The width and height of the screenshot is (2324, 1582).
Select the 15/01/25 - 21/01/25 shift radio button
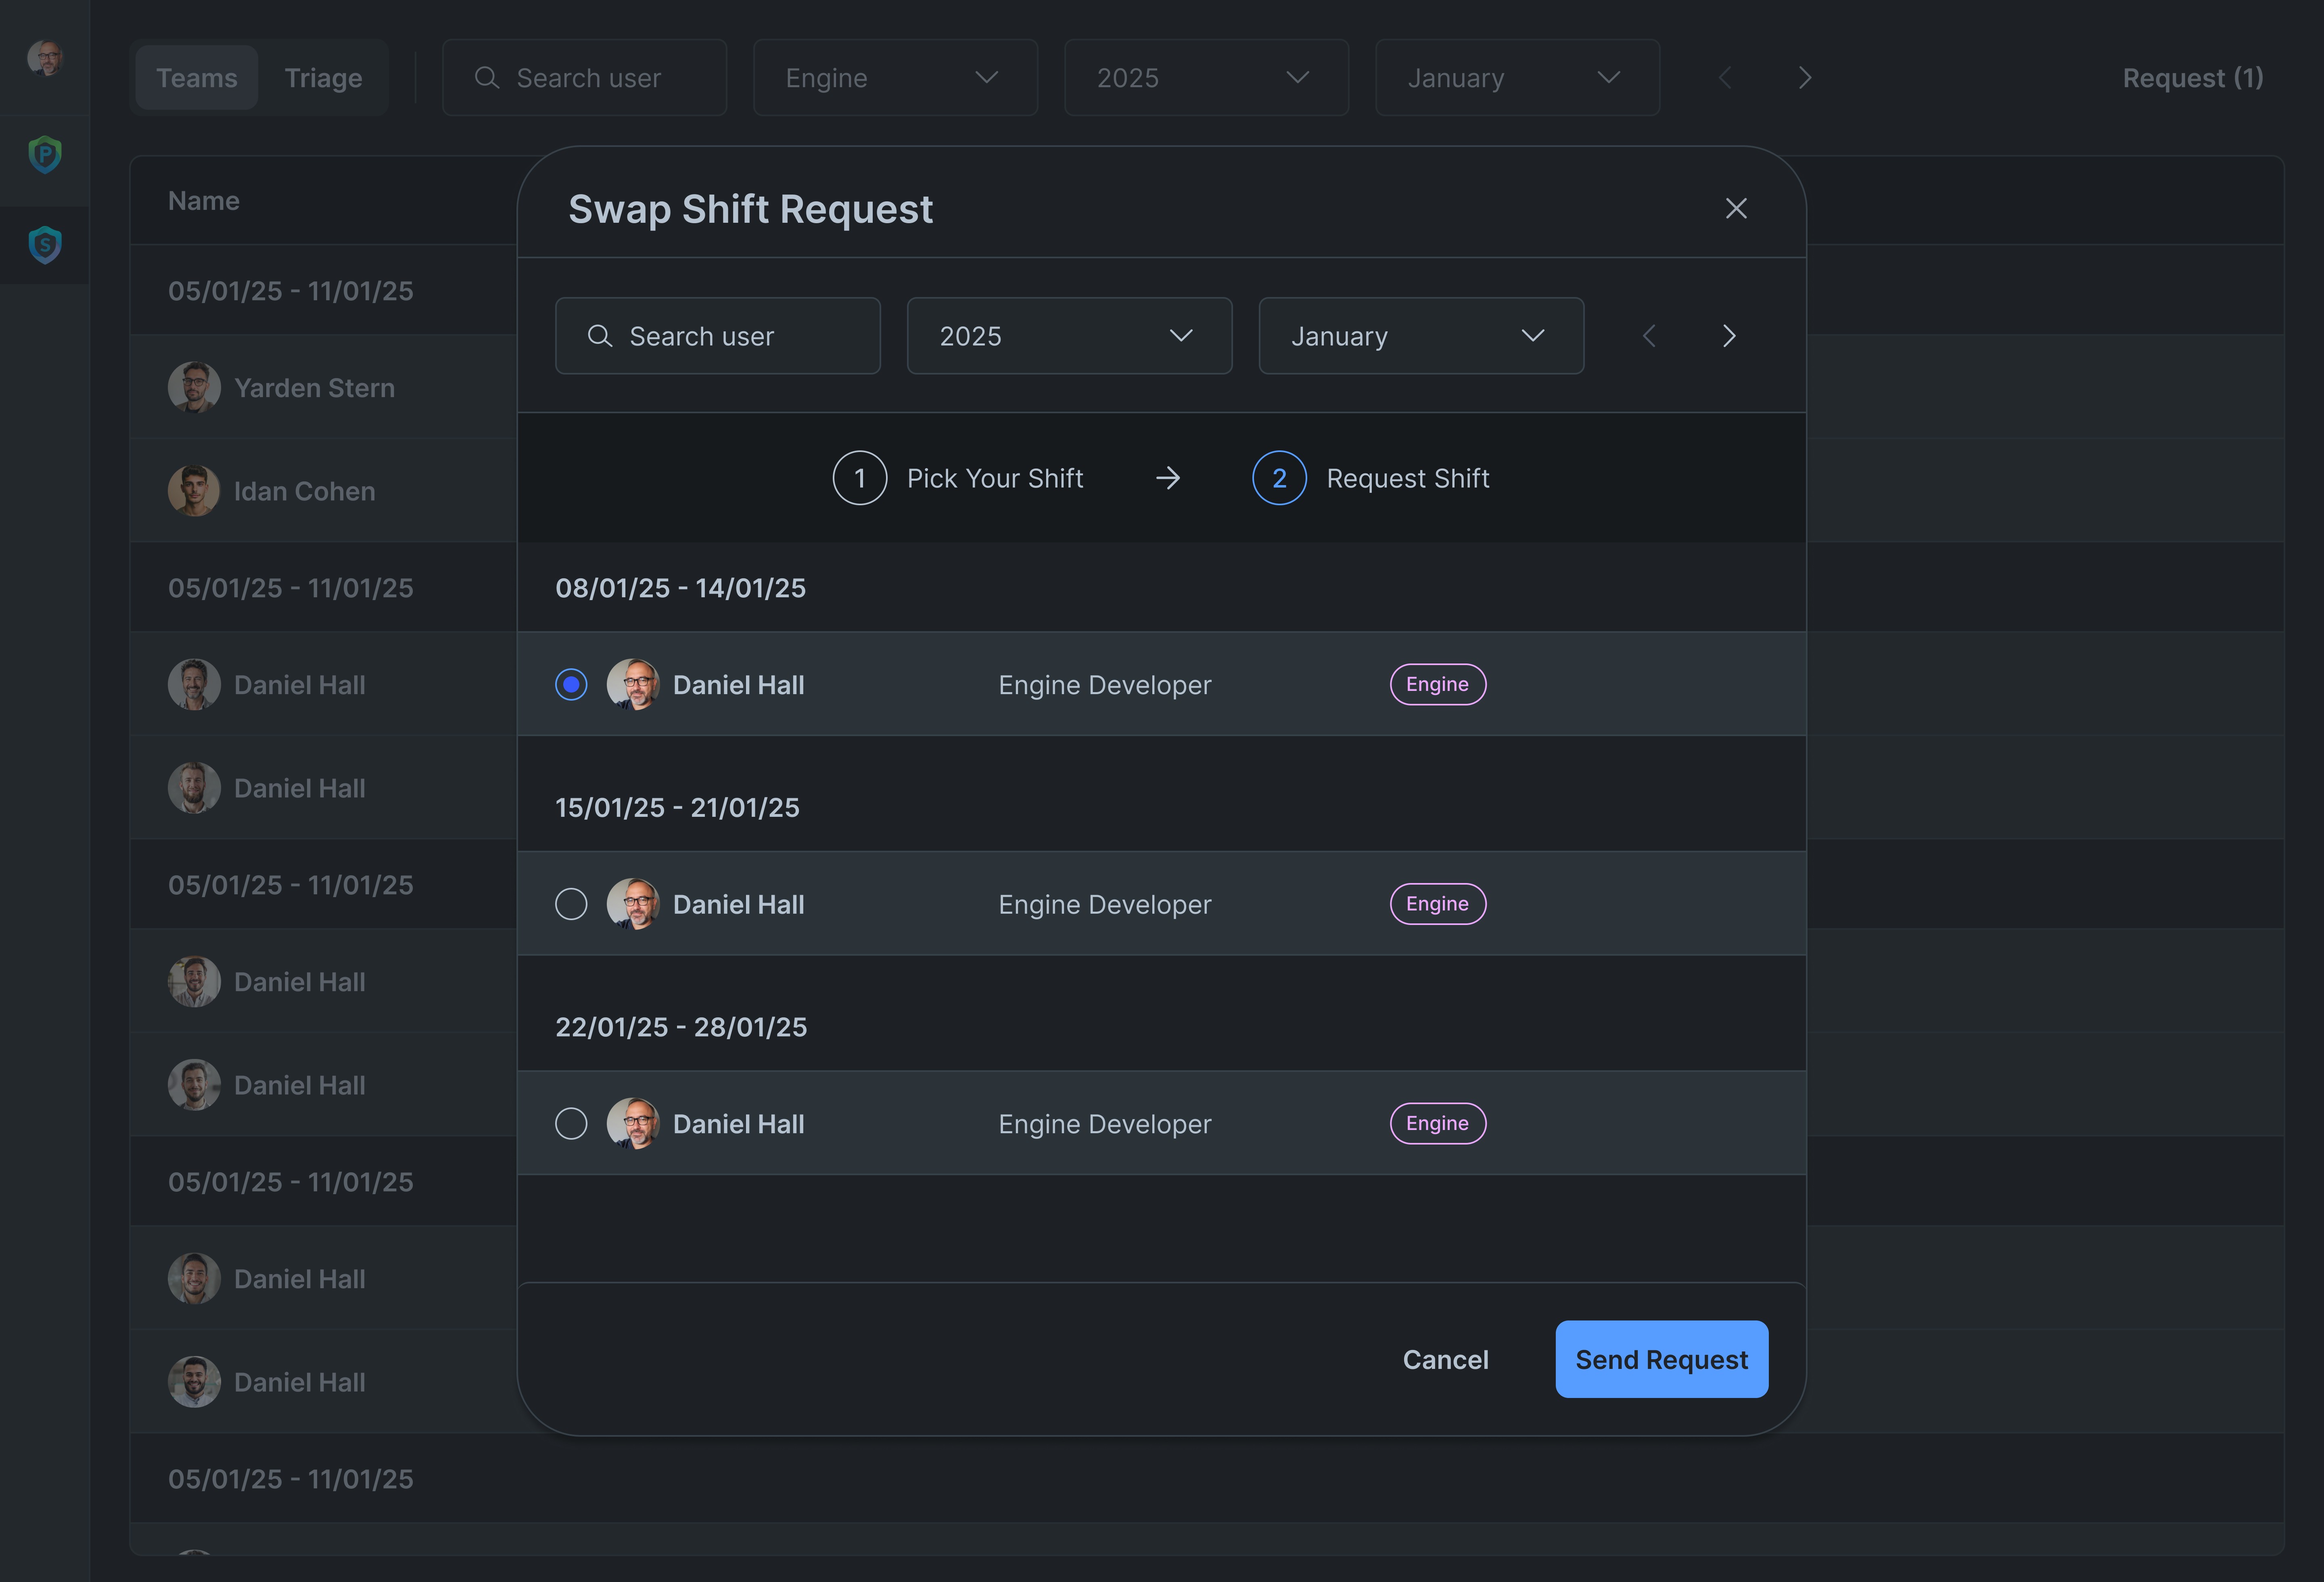click(571, 904)
